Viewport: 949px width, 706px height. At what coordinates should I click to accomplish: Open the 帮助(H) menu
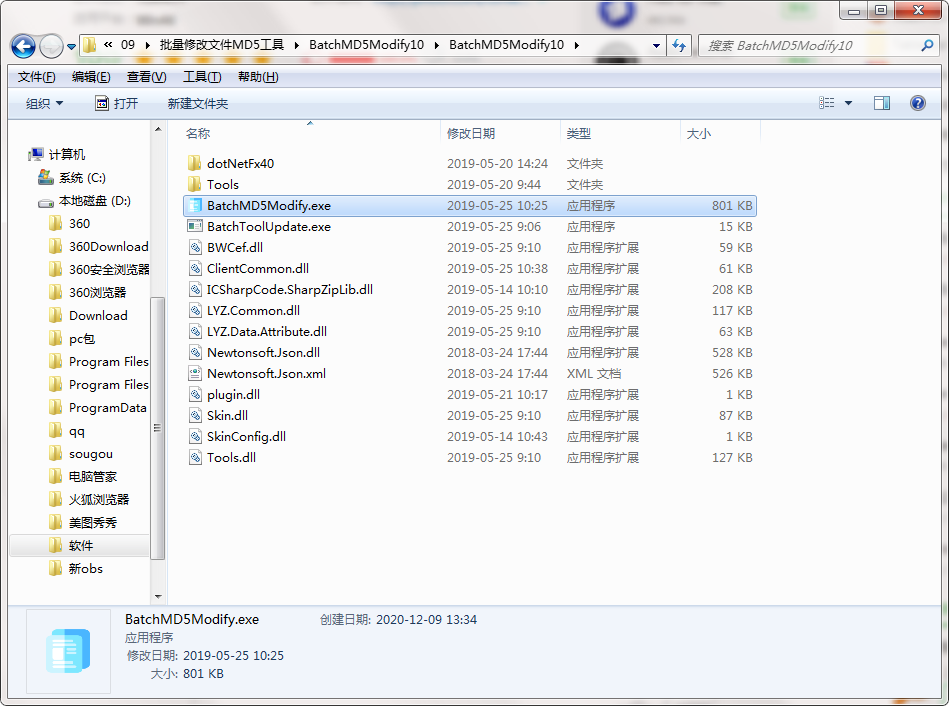tap(258, 77)
